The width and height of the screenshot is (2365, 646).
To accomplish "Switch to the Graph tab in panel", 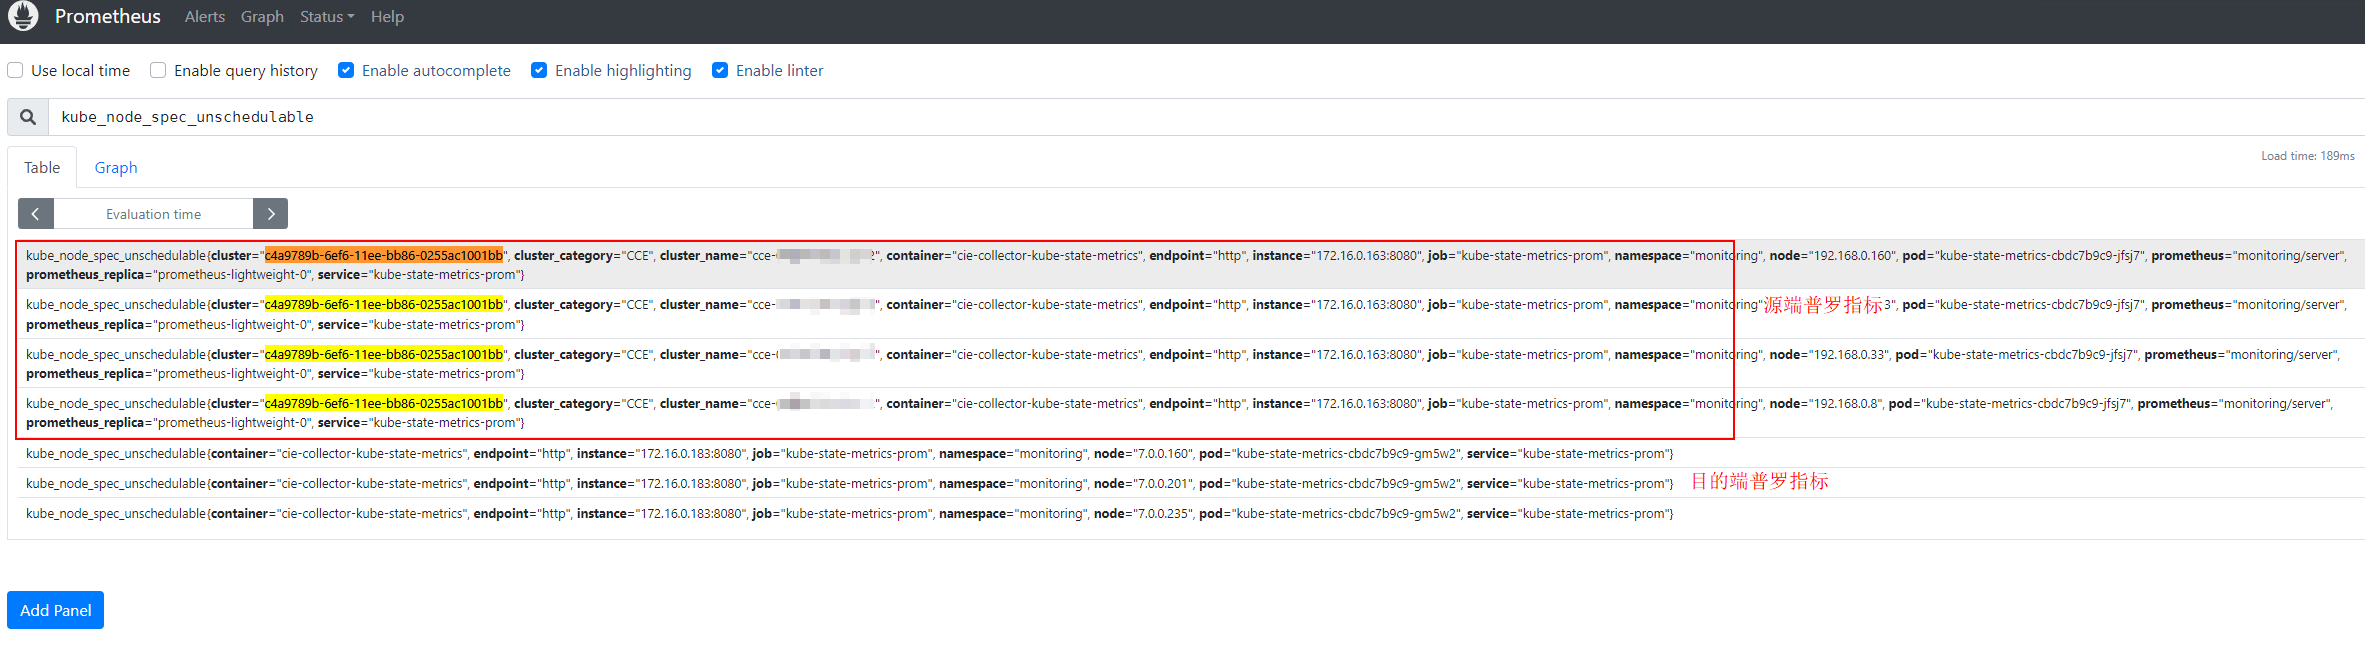I will click(116, 167).
